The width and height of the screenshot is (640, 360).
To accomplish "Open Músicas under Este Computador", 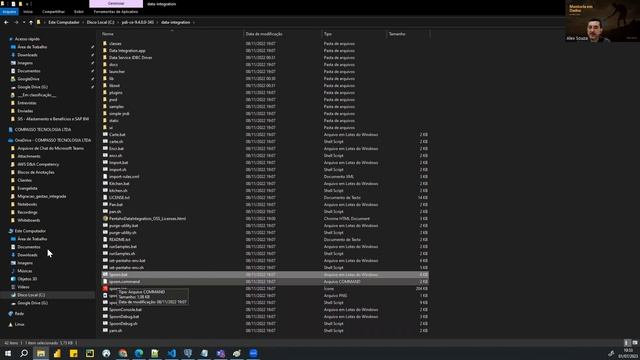I will pos(24,271).
